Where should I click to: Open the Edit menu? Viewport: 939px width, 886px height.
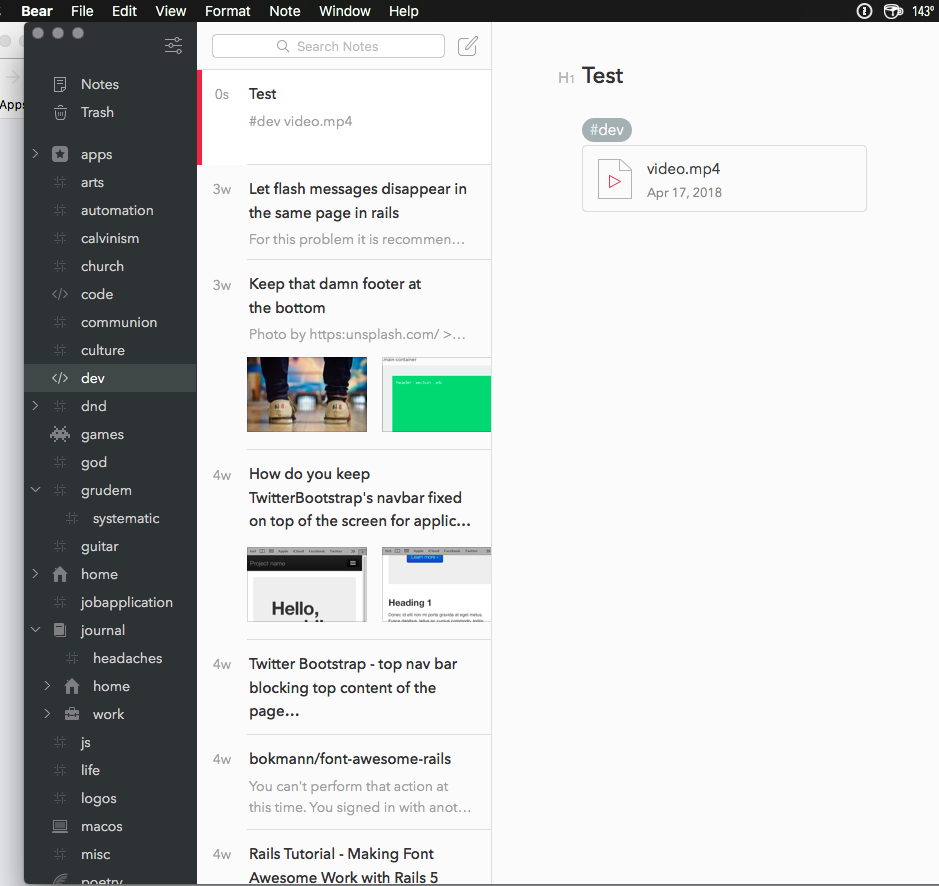point(125,11)
